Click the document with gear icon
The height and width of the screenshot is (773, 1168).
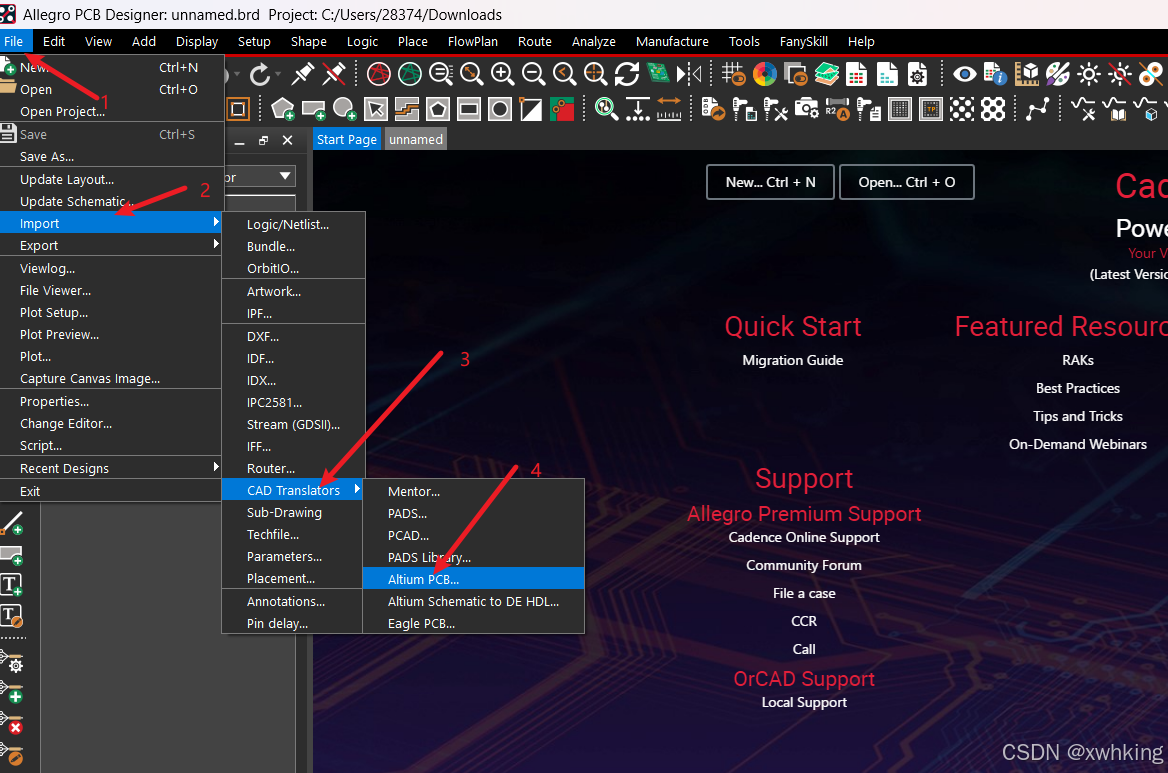pos(918,74)
